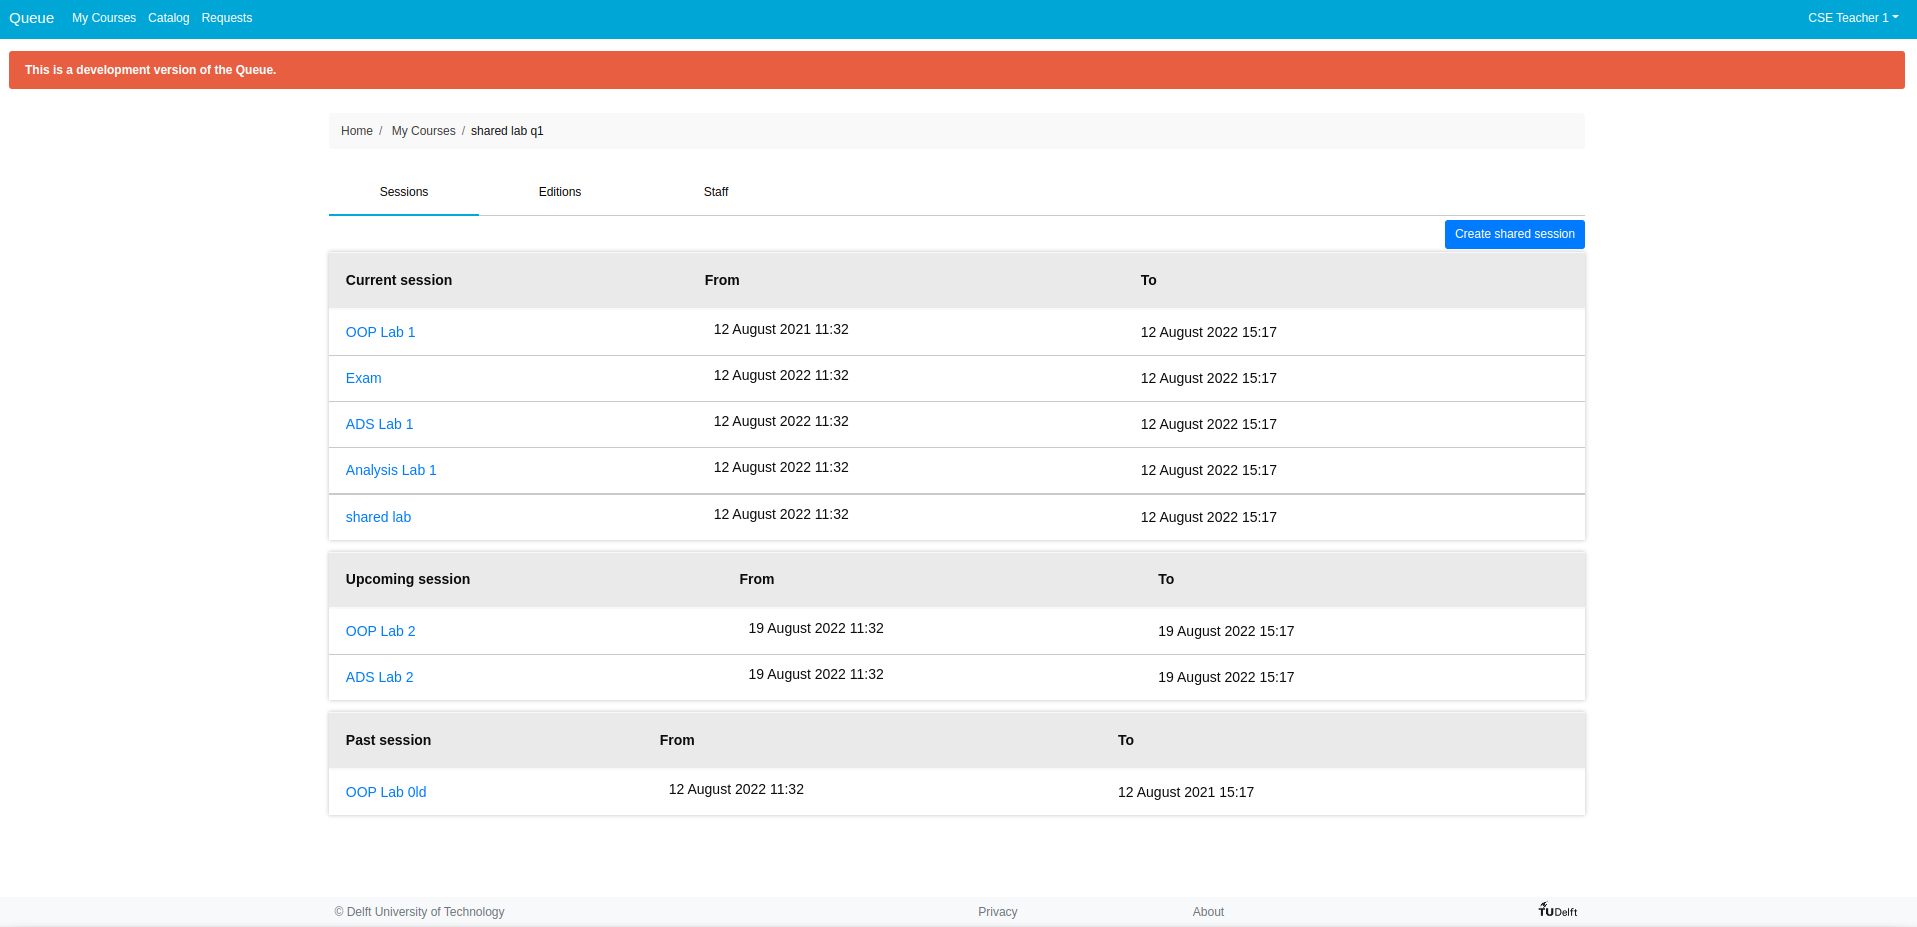This screenshot has height=927, width=1917.
Task: Click Home breadcrumb link
Action: point(357,131)
